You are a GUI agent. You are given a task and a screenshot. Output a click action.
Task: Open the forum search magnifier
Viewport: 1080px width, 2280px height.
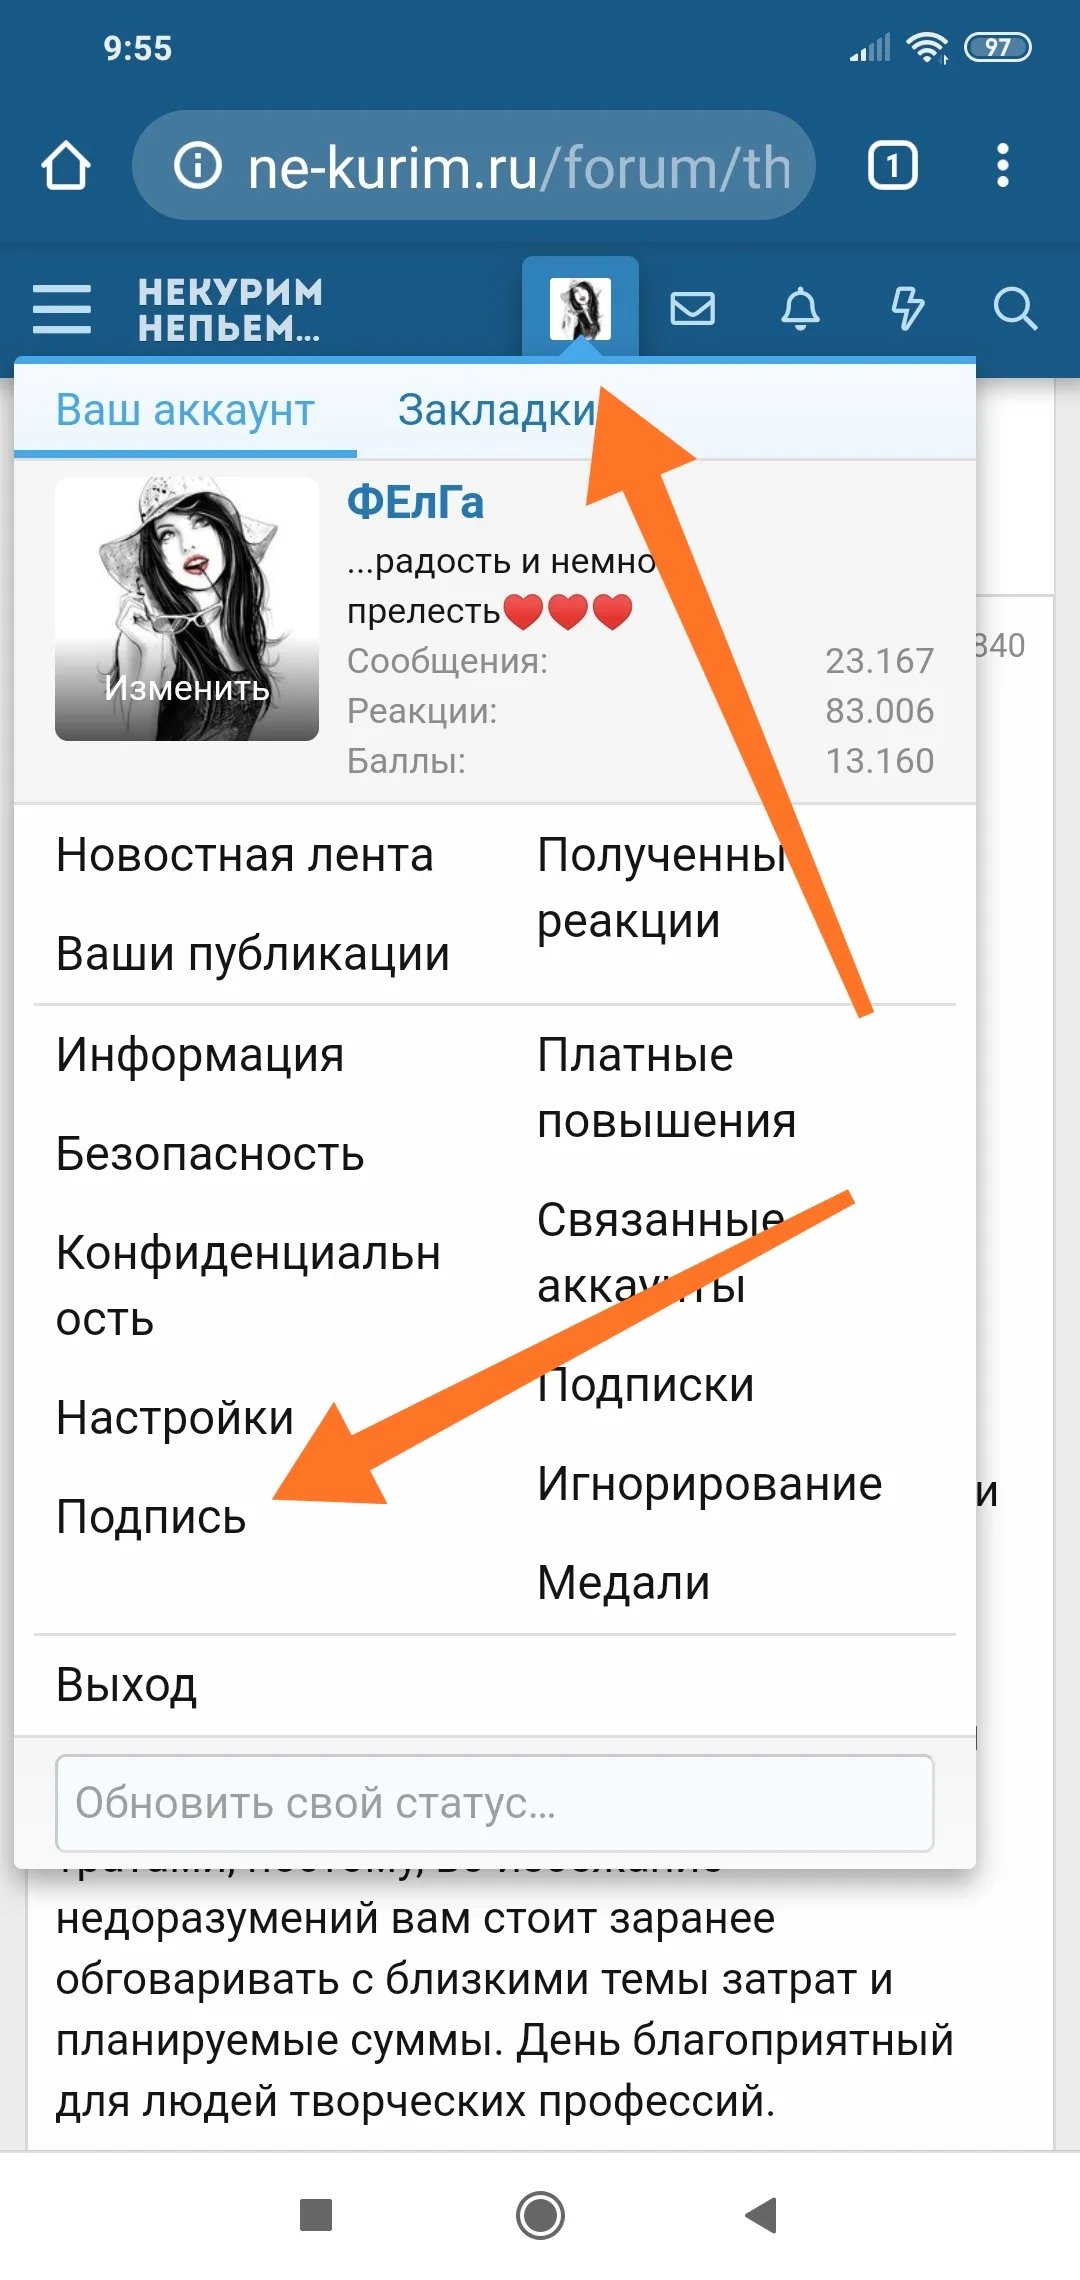coord(1015,308)
